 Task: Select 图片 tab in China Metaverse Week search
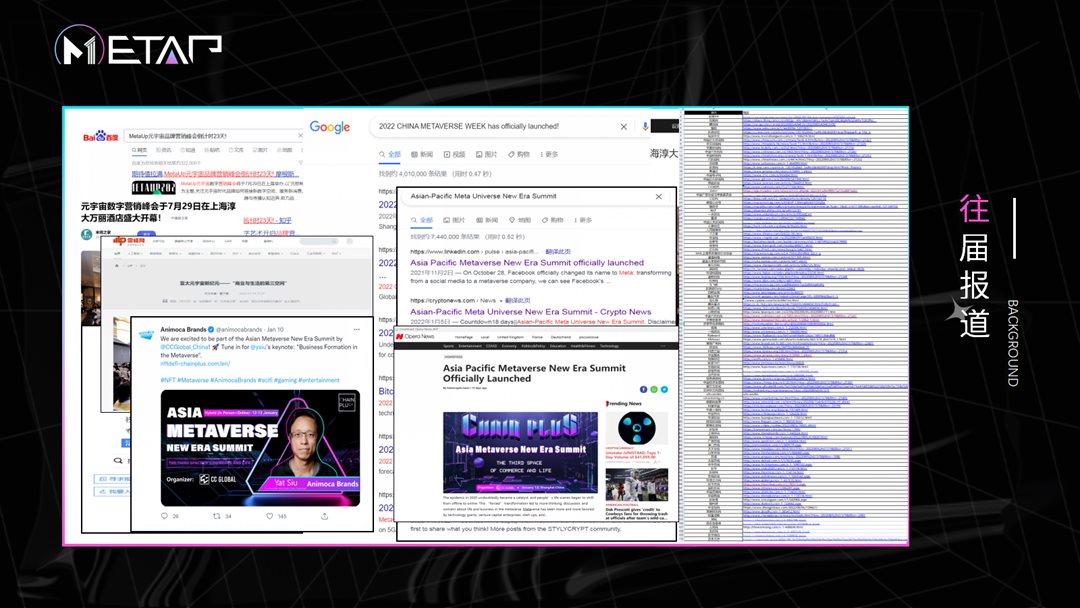point(486,154)
